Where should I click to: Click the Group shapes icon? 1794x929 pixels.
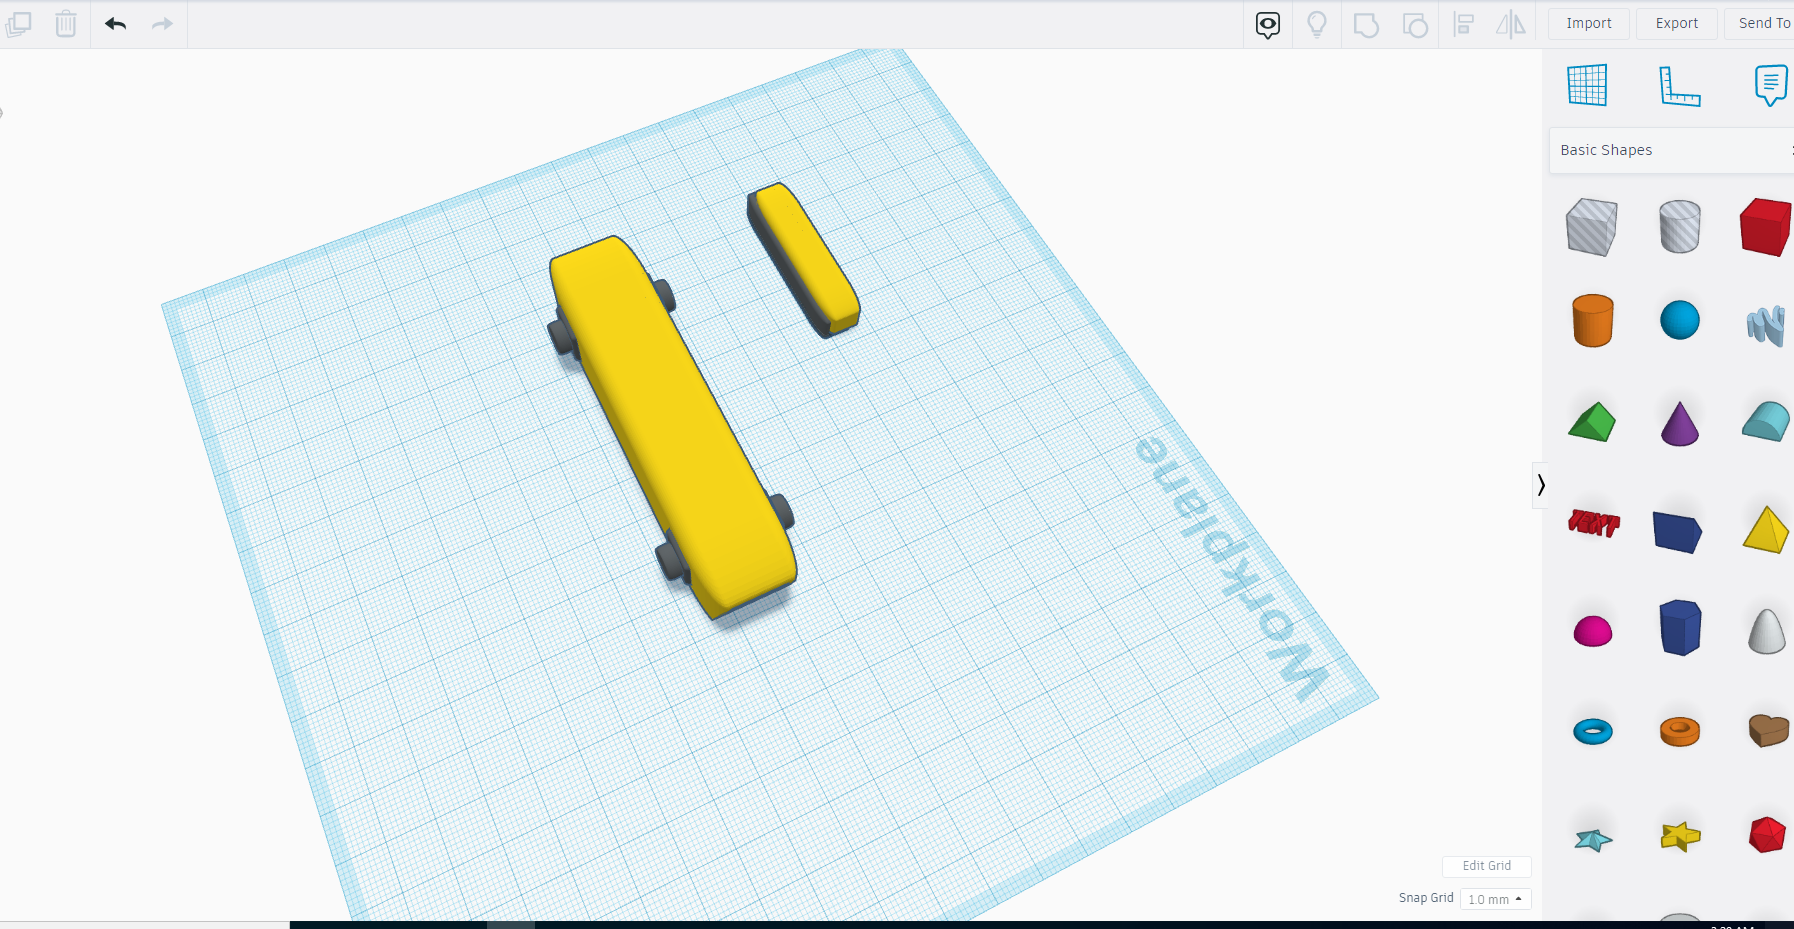click(x=1366, y=25)
